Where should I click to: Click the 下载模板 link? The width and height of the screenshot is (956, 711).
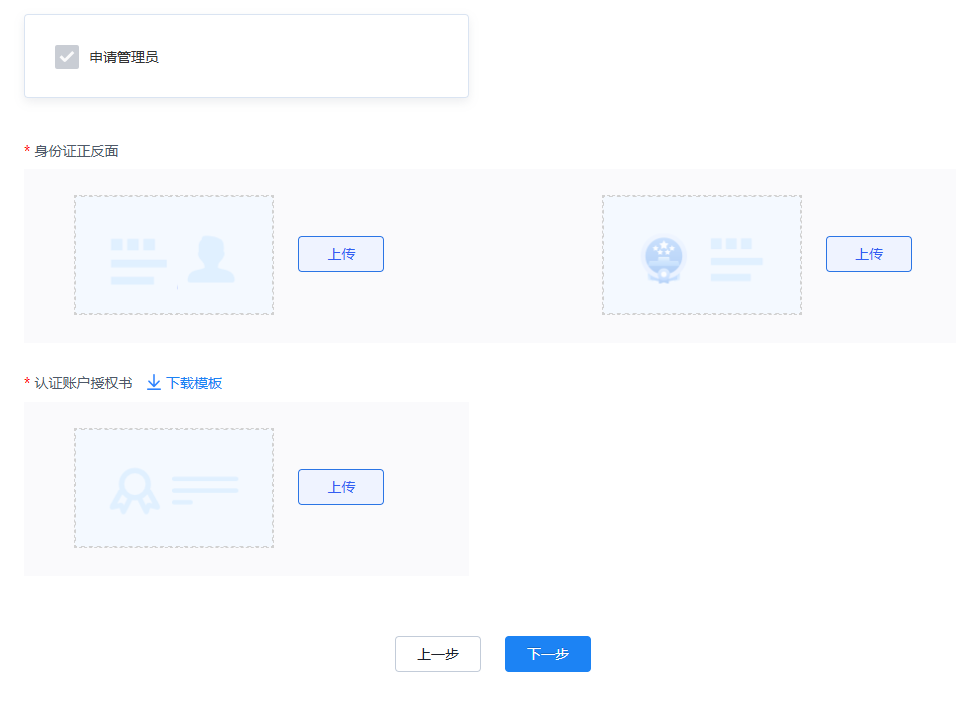[x=194, y=383]
